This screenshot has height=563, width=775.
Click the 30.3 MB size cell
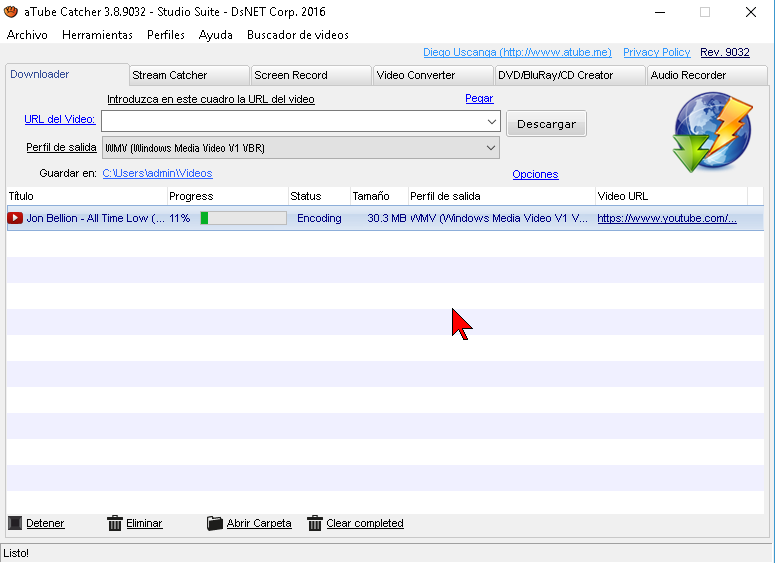pos(387,218)
